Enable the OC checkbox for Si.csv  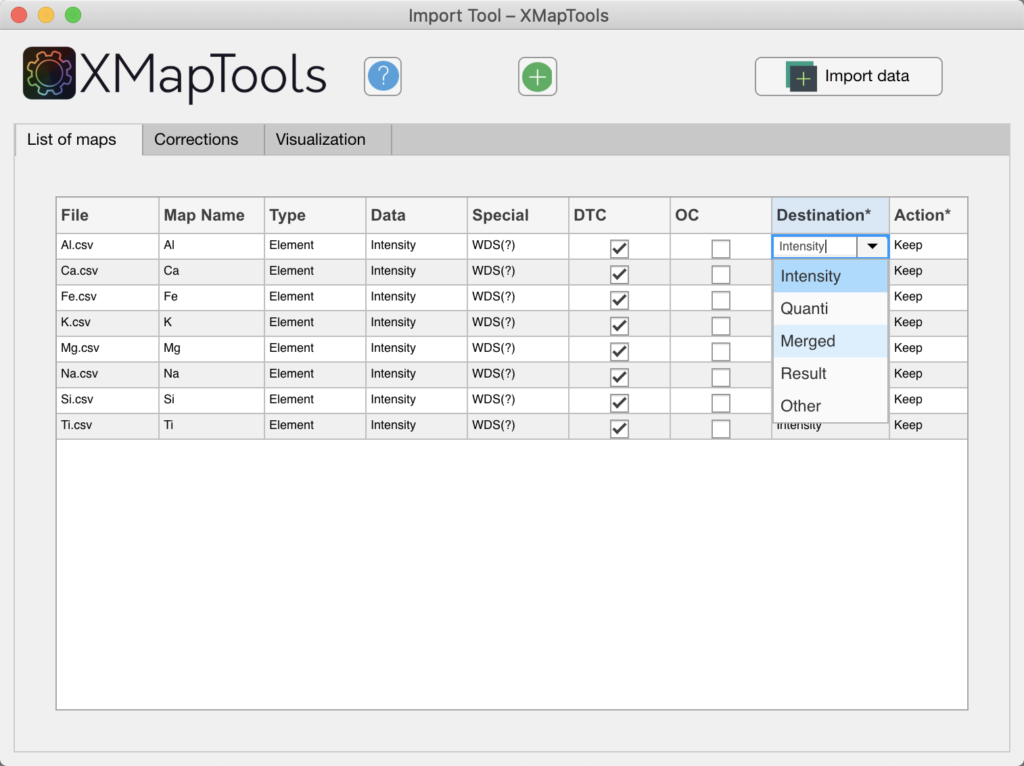720,402
